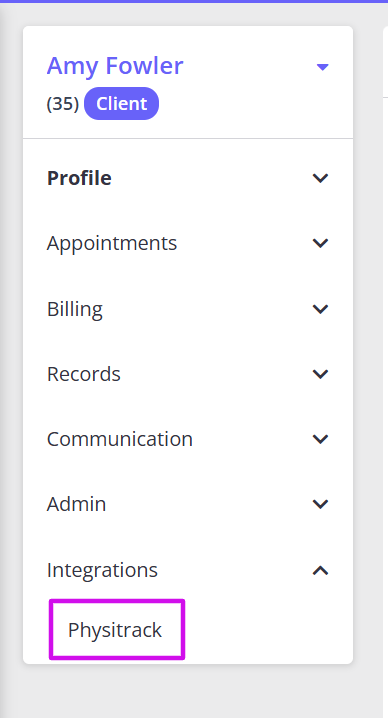Expand the Profile section chevron

click(320, 178)
